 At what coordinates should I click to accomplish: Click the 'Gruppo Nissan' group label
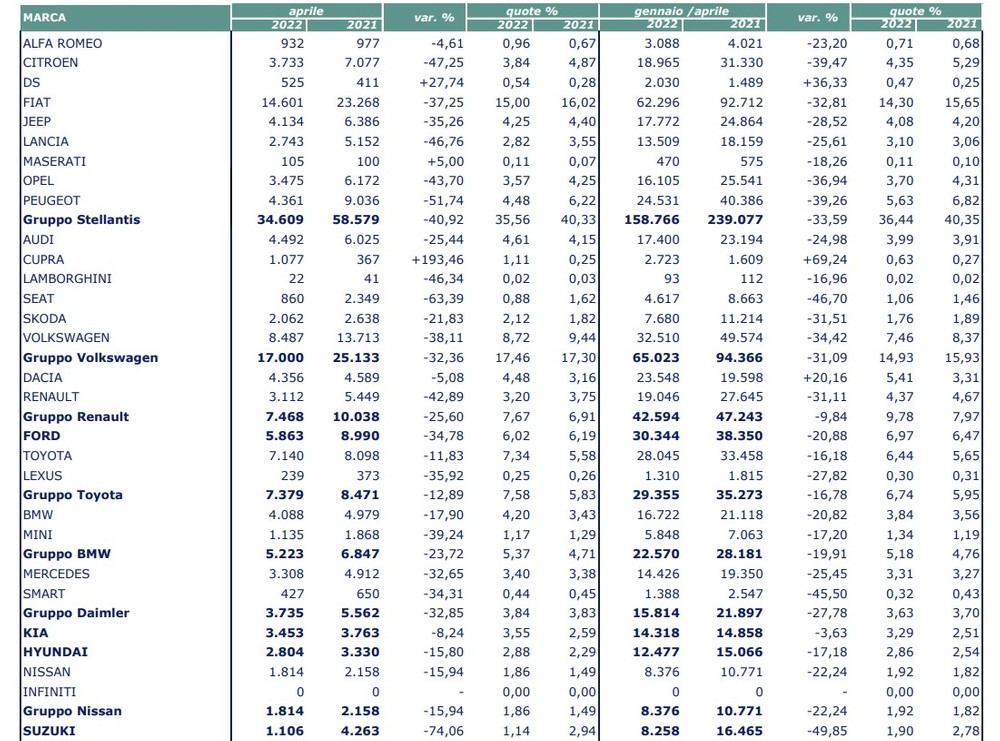click(x=72, y=711)
